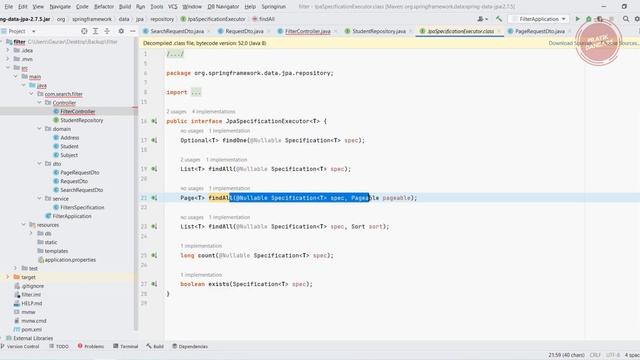This screenshot has width=640, height=360.
Task: Click the UTF-8 encoding in status bar
Action: coord(613,355)
